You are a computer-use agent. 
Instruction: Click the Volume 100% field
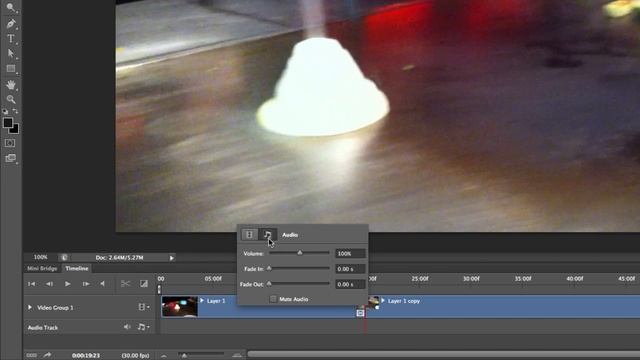(x=350, y=253)
